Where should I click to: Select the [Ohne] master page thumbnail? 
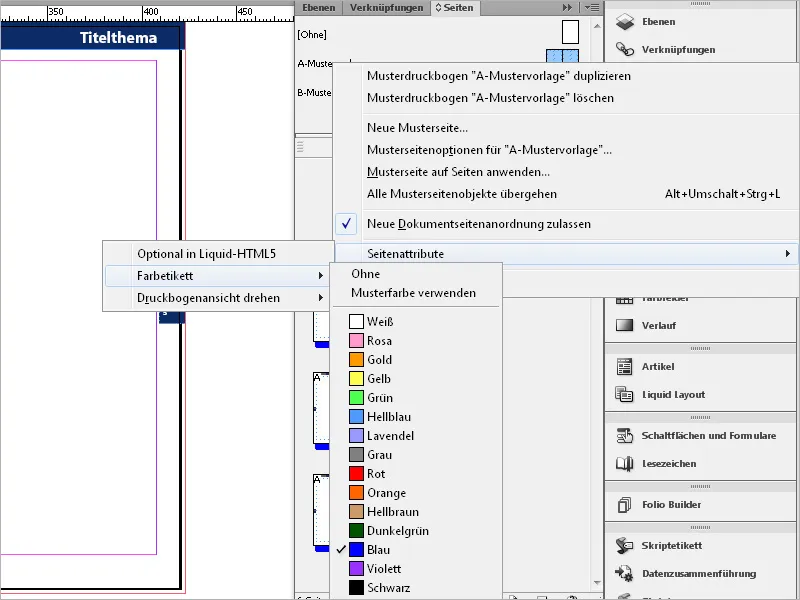[570, 32]
